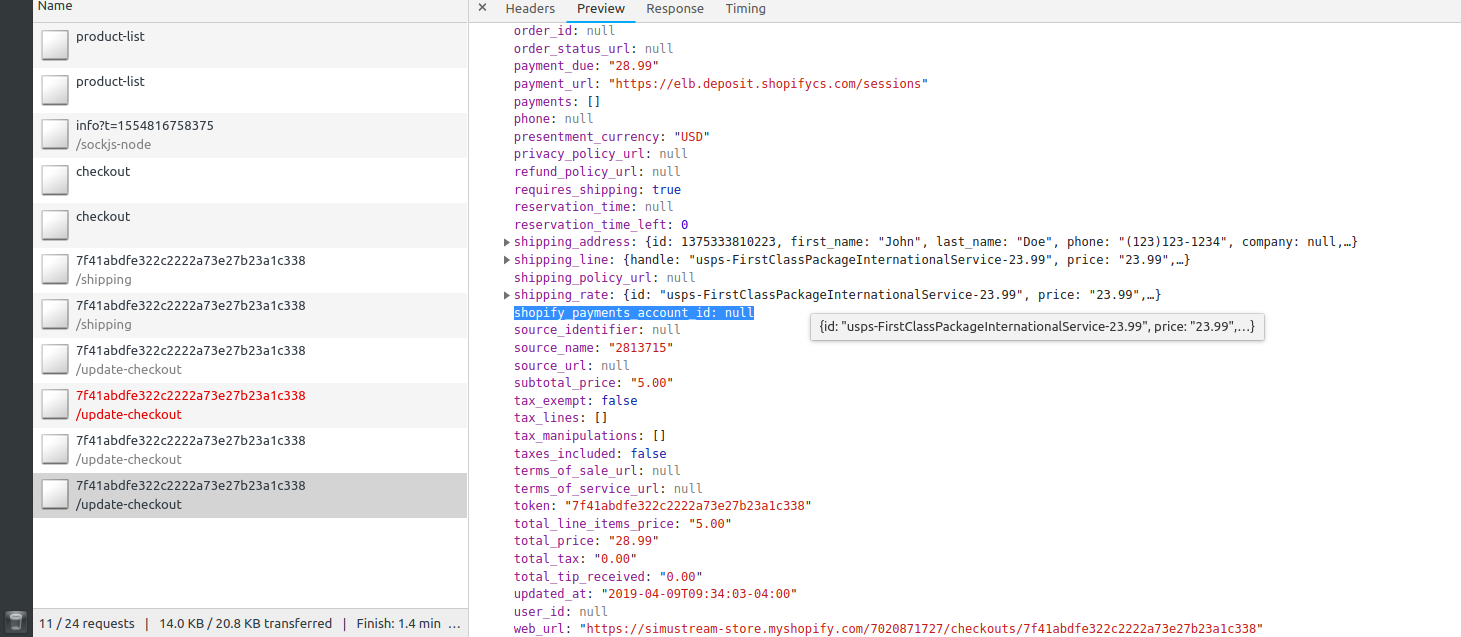The image size is (1461, 637).
Task: Click the total_tip_received "0.00" value
Action: click(680, 577)
